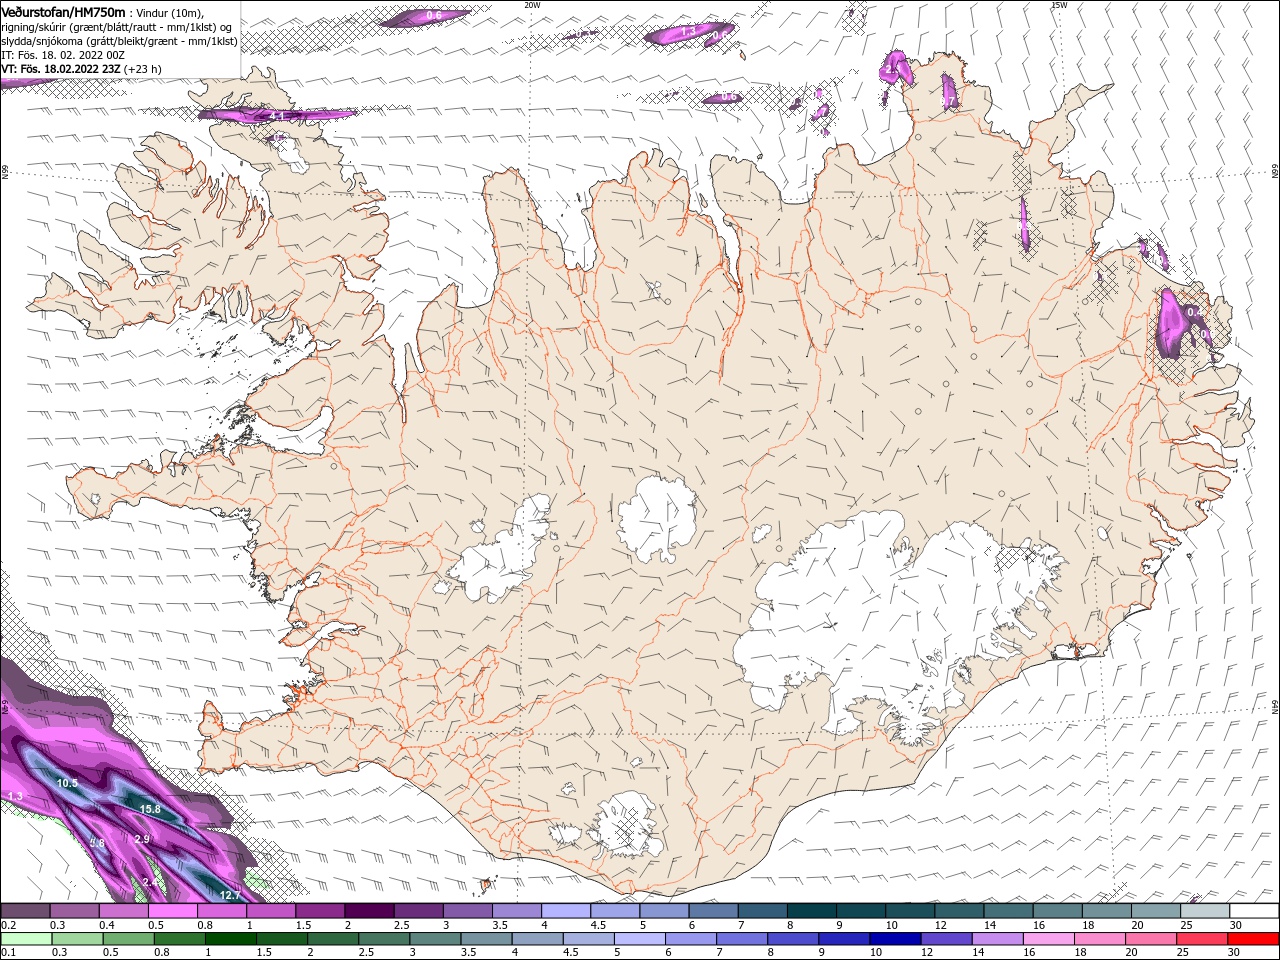The height and width of the screenshot is (960, 1280).
Task: Pick lower legend swatch between 0.5 and 0.8
Action: pyautogui.click(x=129, y=939)
